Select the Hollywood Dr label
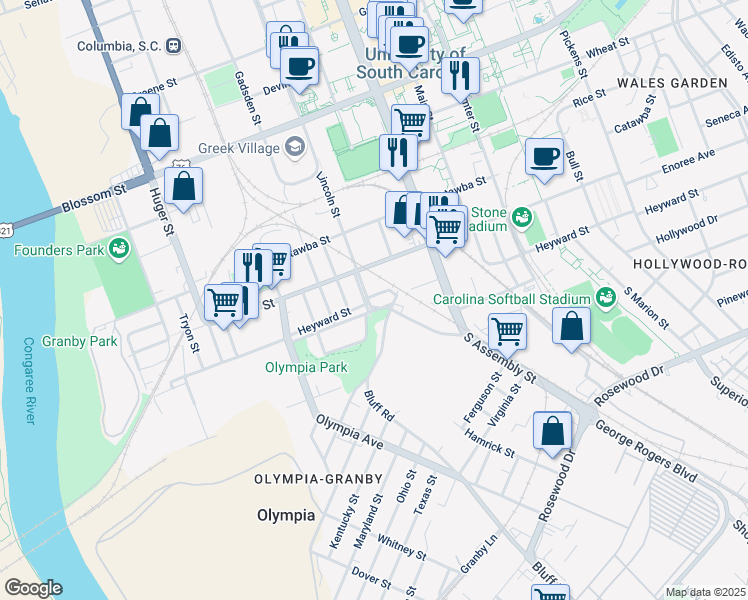 tap(687, 229)
